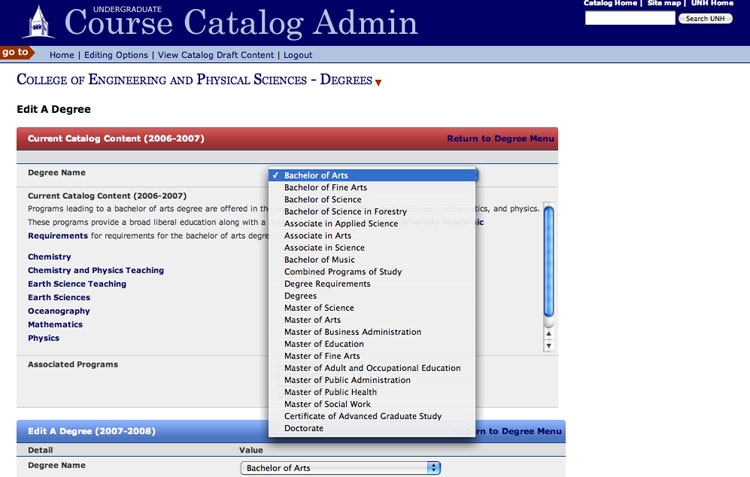Choose the Doctorate option

coord(373,428)
